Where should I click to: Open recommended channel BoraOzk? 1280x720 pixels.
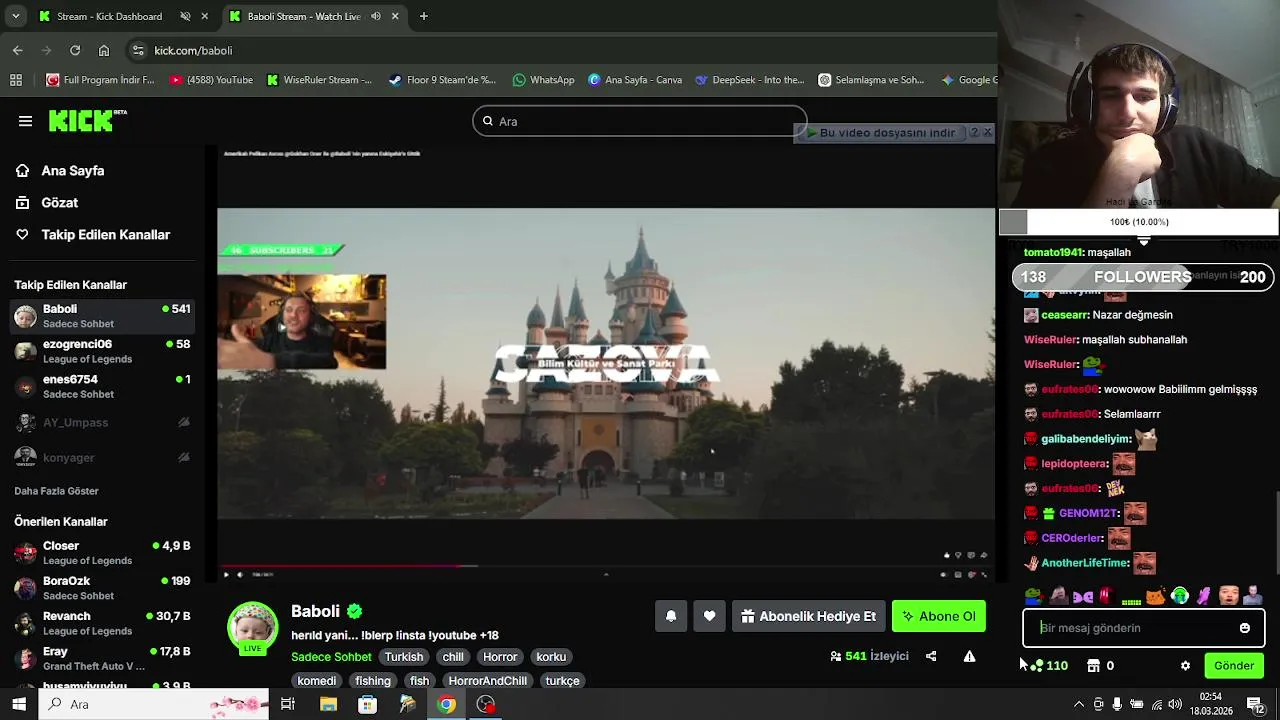point(102,588)
